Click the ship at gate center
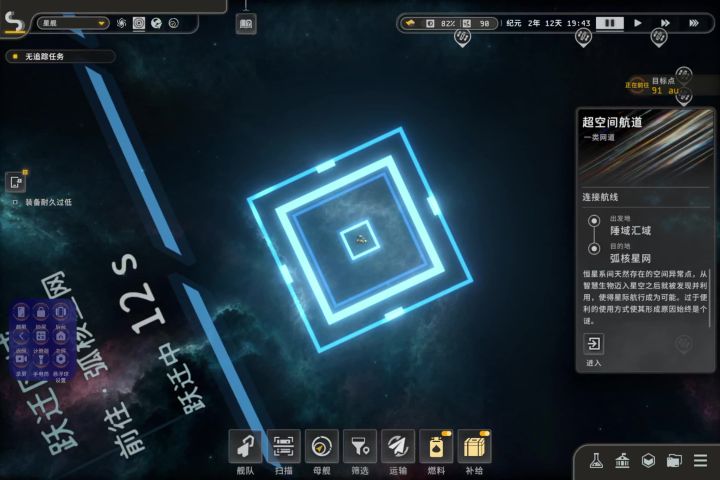The height and width of the screenshot is (480, 720). pyautogui.click(x=360, y=239)
